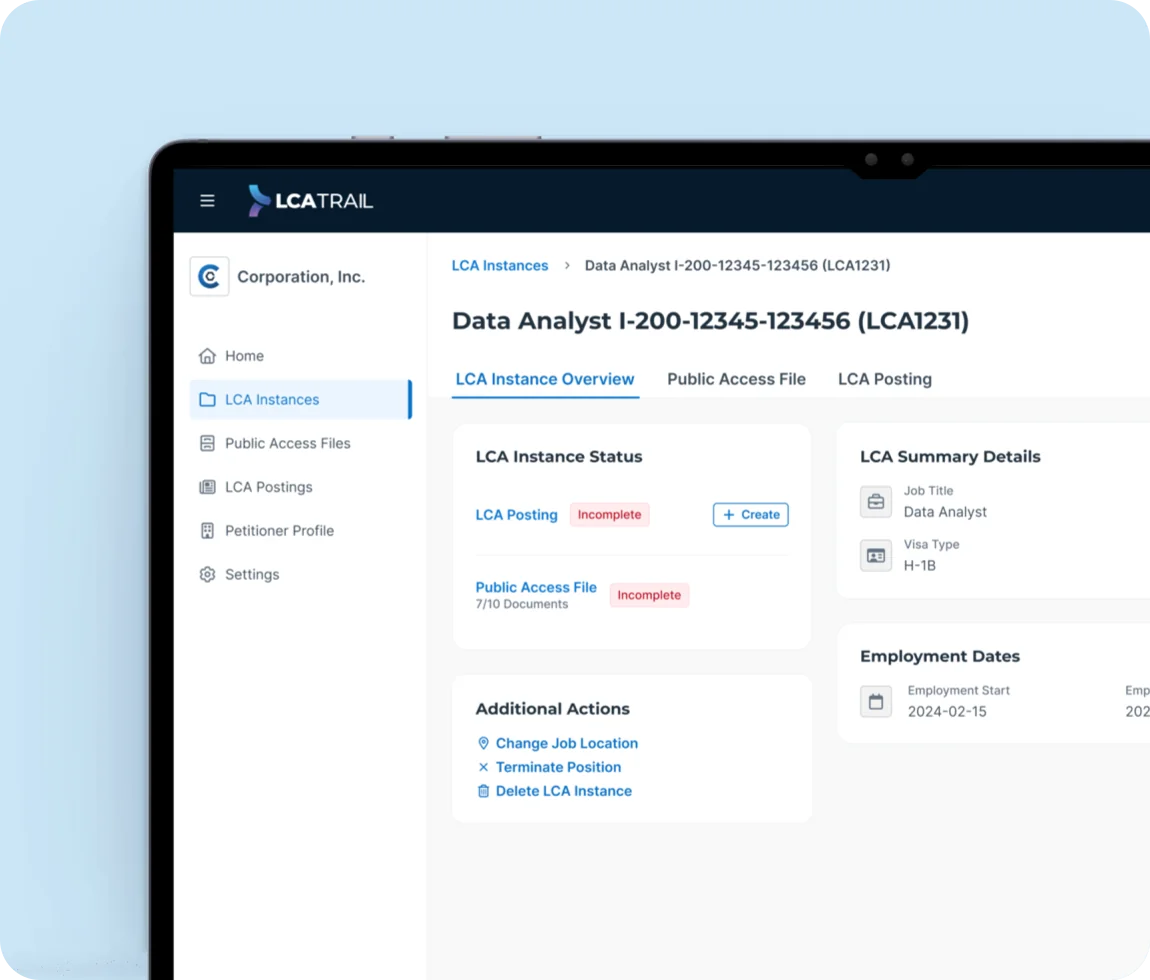
Task: Click the Public Access Files sidebar icon
Action: [x=208, y=443]
